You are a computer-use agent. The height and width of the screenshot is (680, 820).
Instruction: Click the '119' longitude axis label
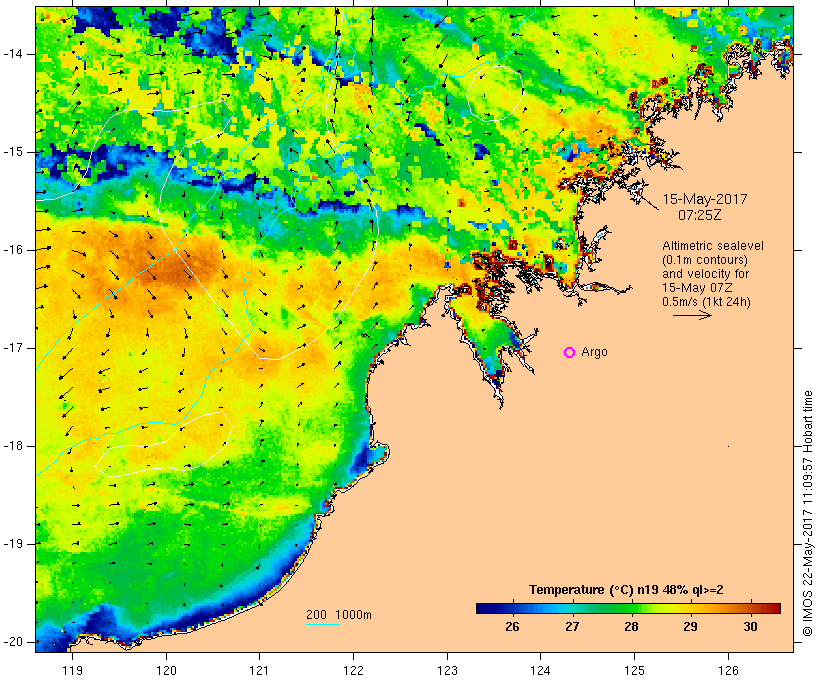(x=72, y=670)
